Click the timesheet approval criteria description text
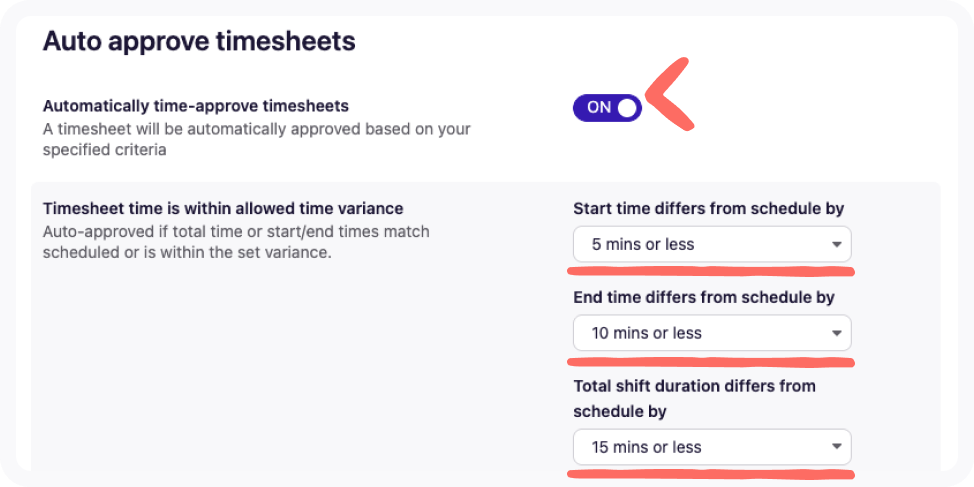Viewport: 974px width, 487px height. click(256, 139)
